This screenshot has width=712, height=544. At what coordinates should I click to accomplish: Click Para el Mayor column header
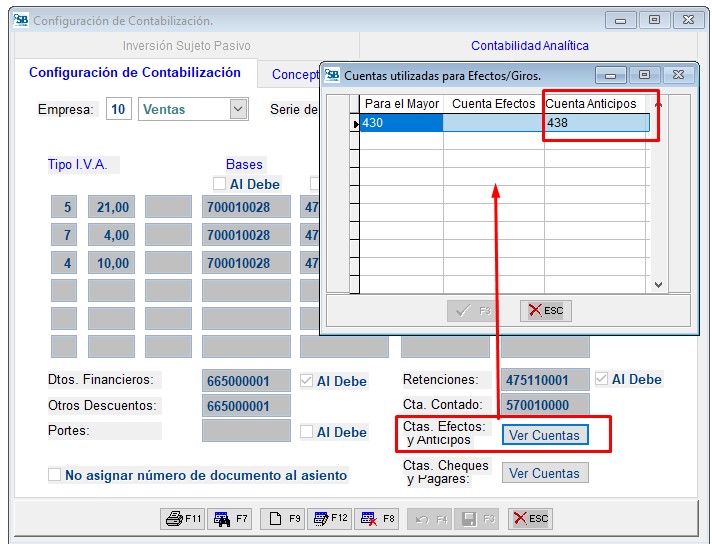pos(402,104)
